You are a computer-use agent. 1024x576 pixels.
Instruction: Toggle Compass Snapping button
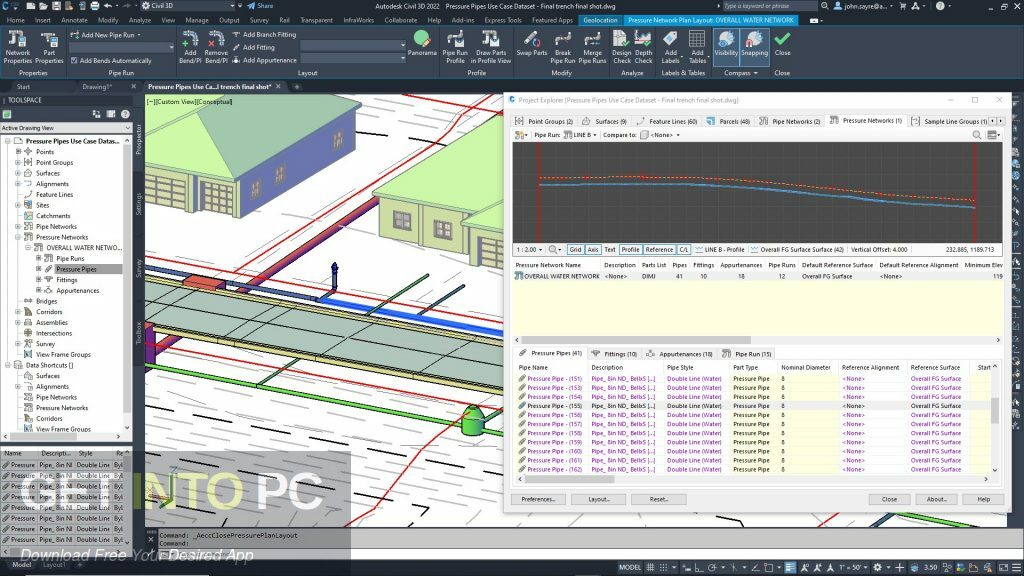[754, 46]
